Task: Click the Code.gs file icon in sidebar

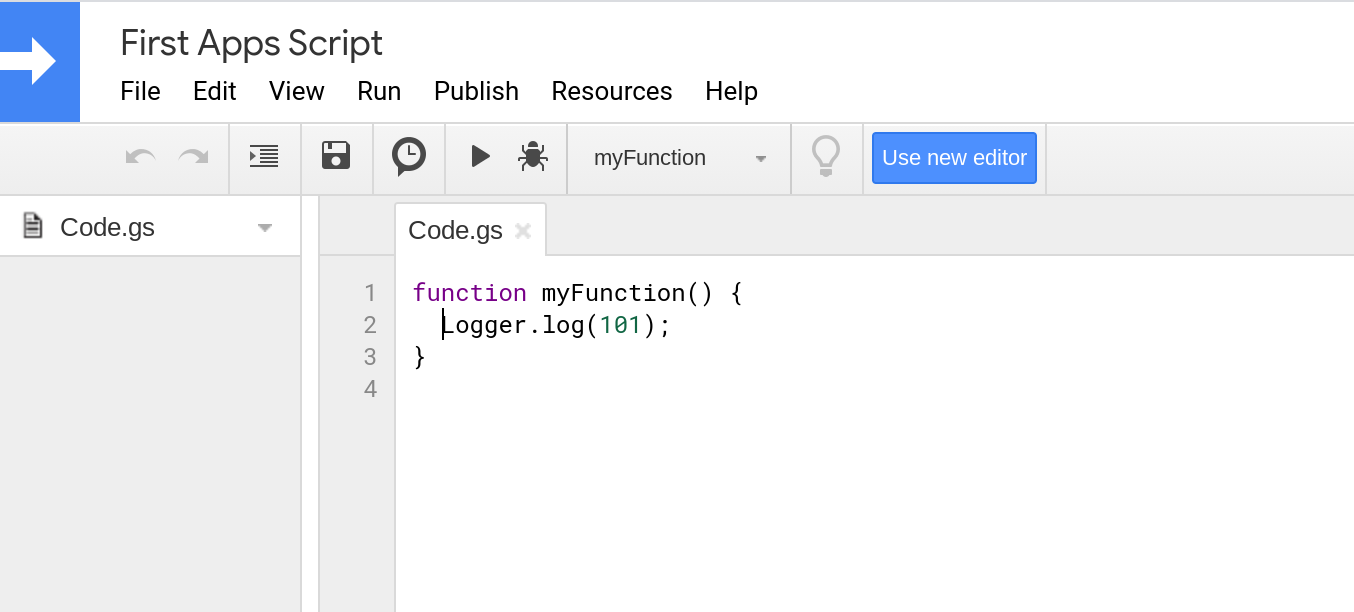Action: pyautogui.click(x=33, y=226)
